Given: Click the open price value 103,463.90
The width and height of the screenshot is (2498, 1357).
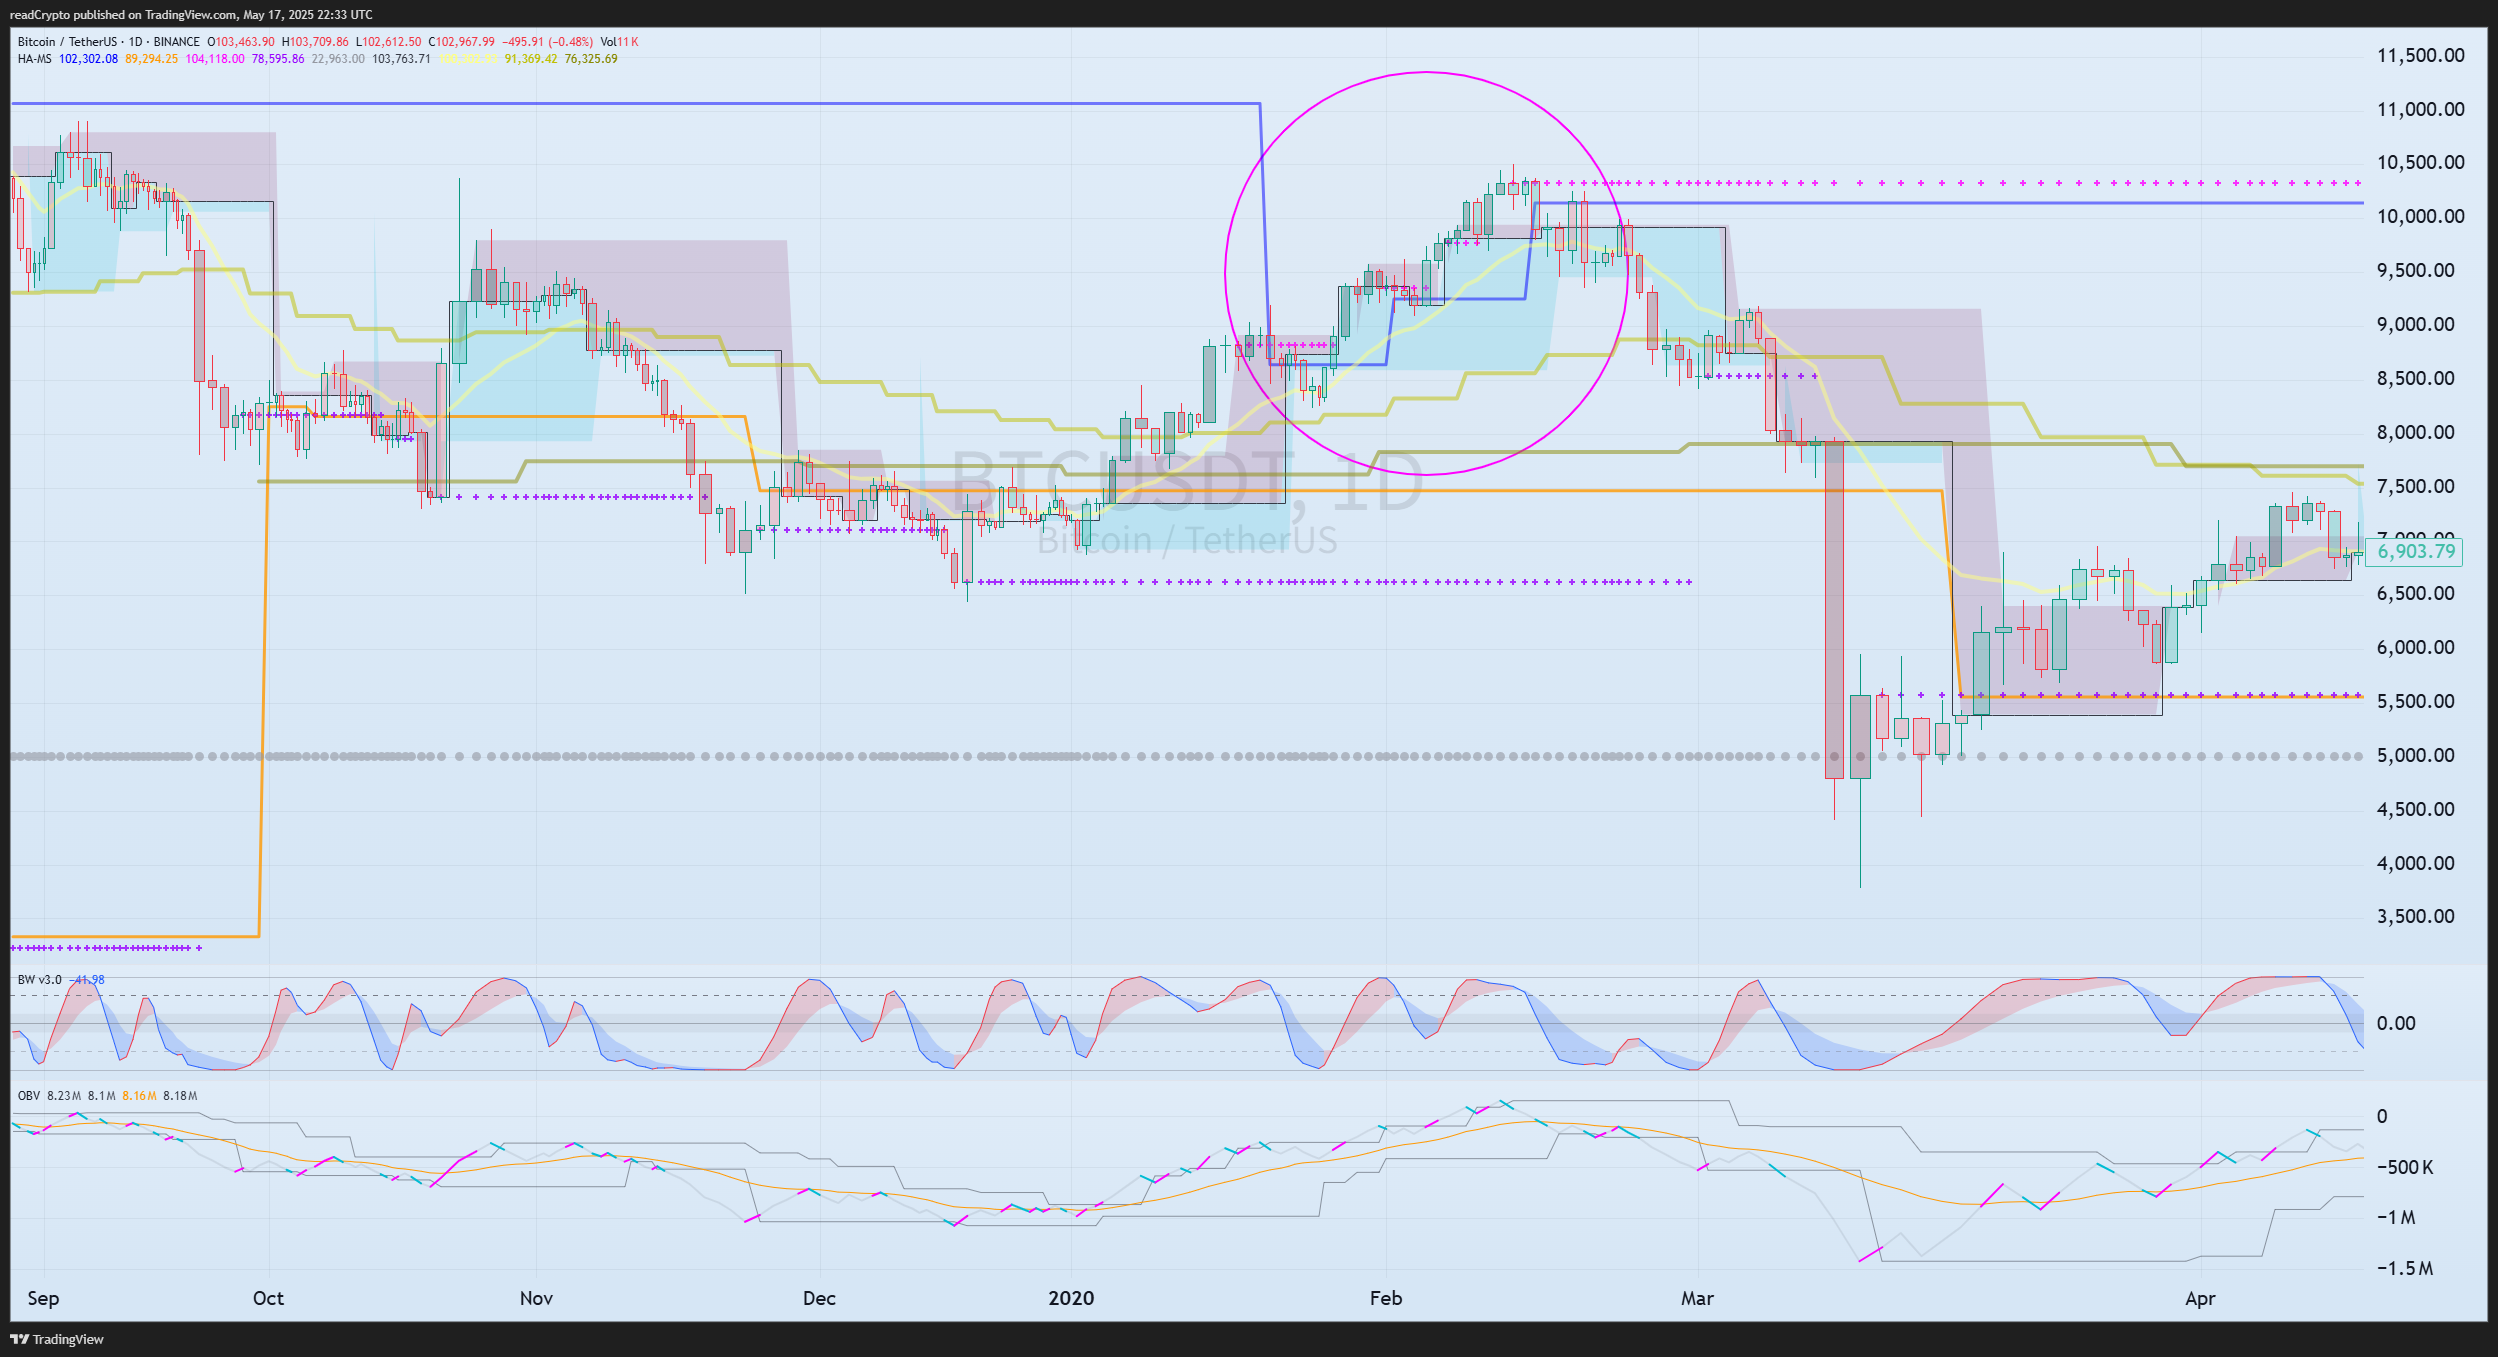Looking at the screenshot, I should tap(244, 42).
